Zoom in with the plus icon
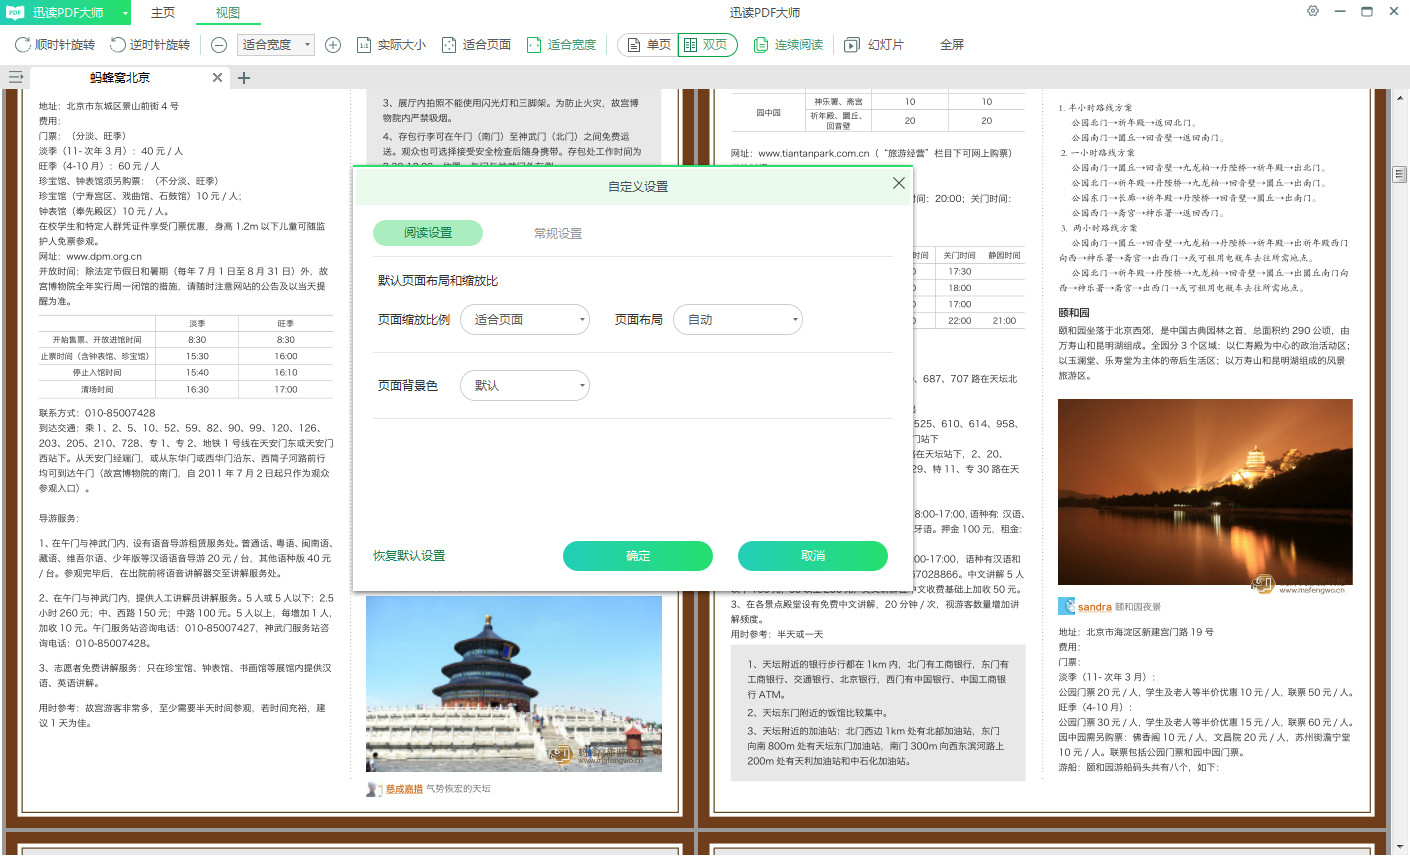Screen dimensions: 1410x857 click(x=333, y=45)
